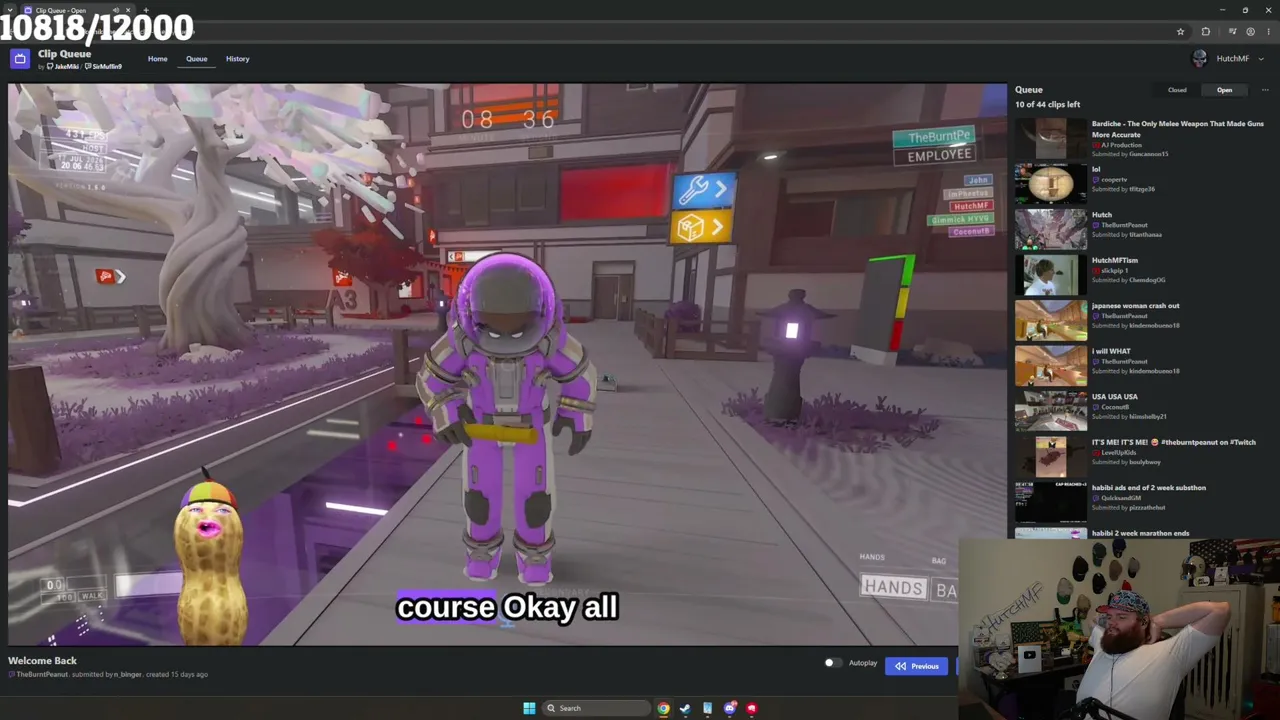Image resolution: width=1280 pixels, height=720 pixels.
Task: Click the 'Welcome Back' clip title
Action: [42, 661]
